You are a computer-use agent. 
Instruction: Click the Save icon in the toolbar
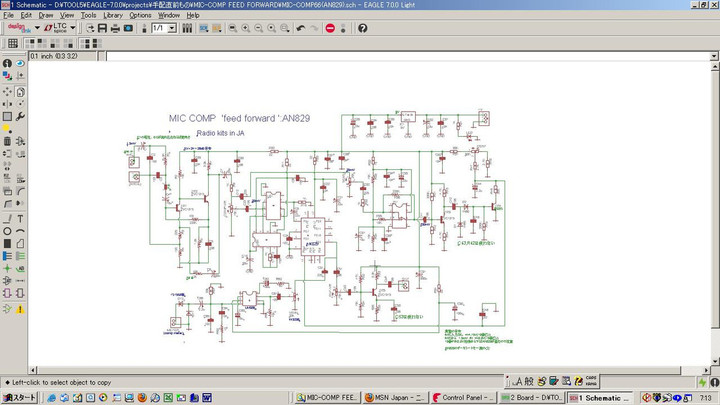click(102, 28)
